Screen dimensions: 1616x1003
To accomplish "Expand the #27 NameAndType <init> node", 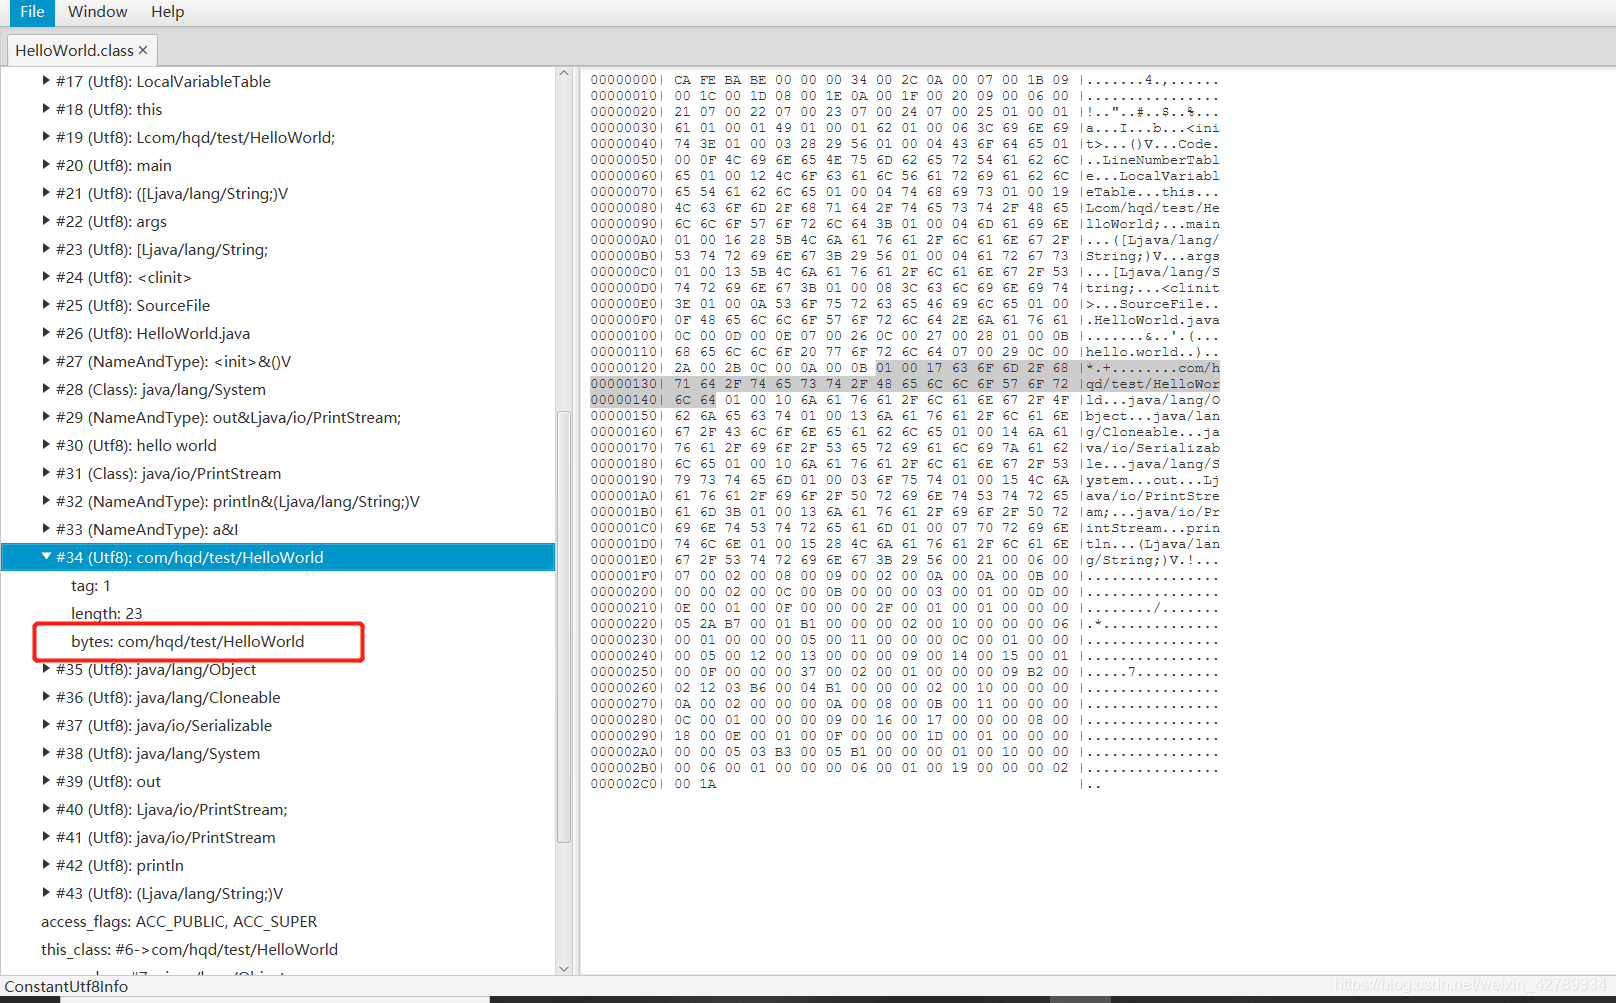I will [x=46, y=361].
